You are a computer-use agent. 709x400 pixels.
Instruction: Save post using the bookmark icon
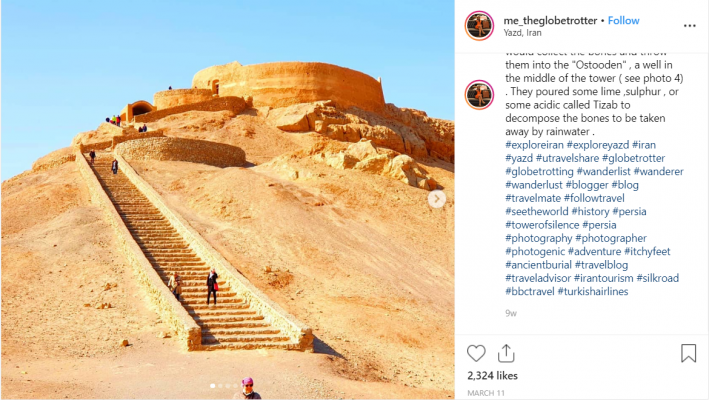point(688,353)
